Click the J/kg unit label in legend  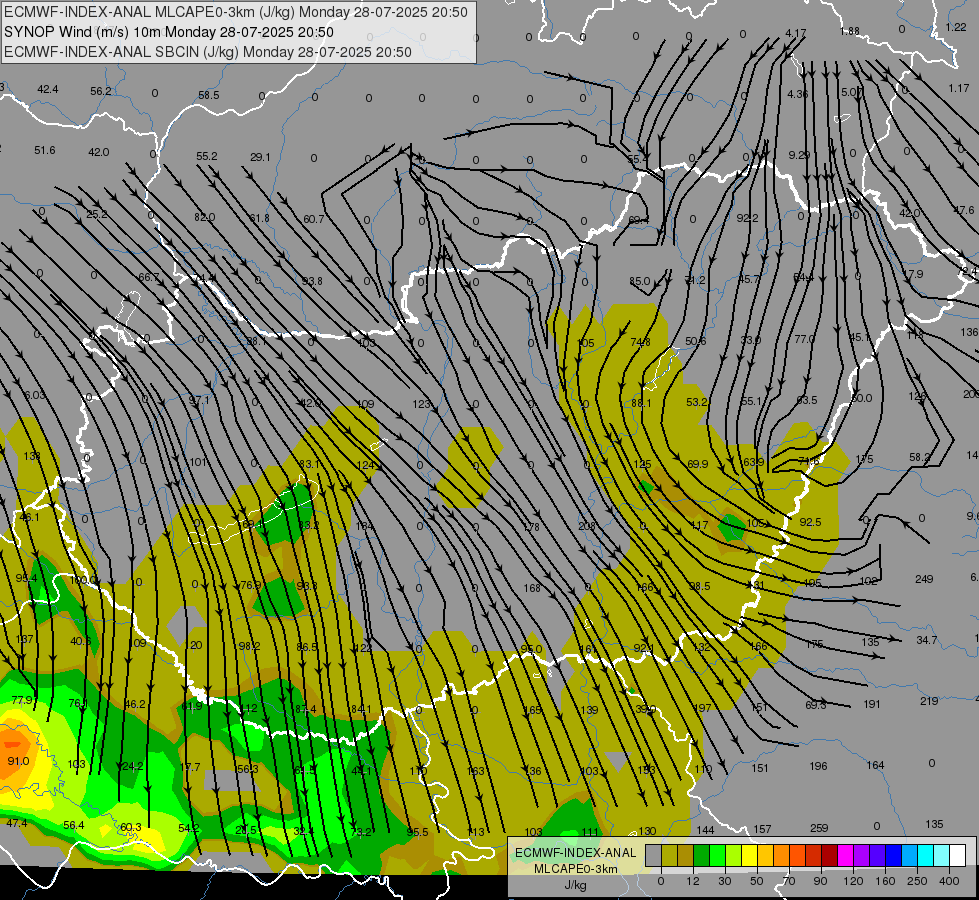[x=575, y=885]
